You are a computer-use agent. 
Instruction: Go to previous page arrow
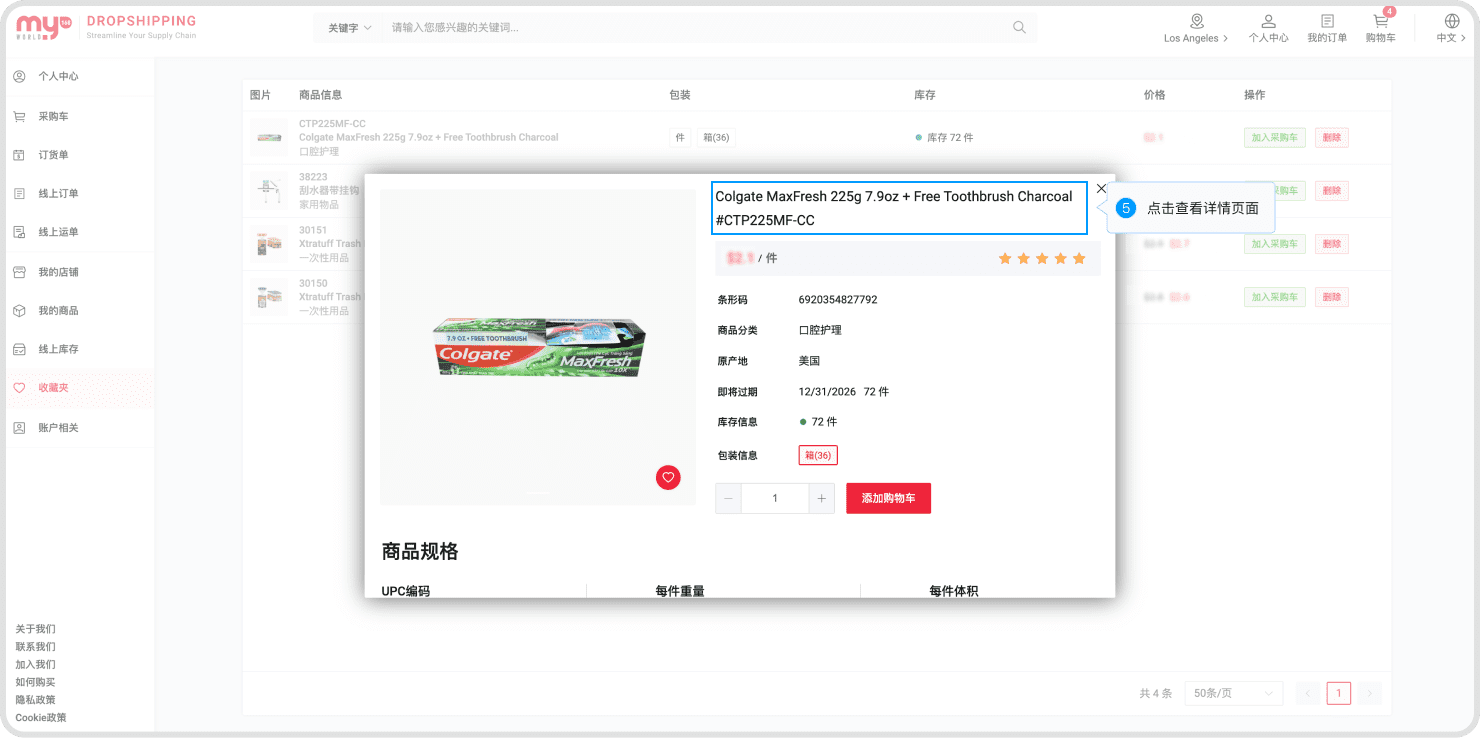click(x=1308, y=693)
